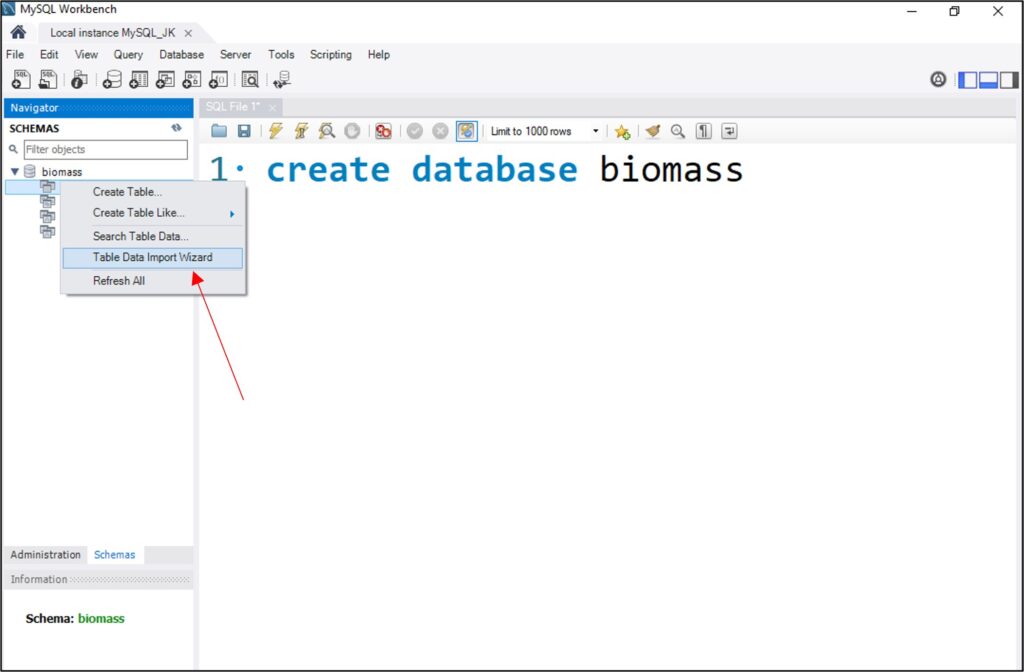The height and width of the screenshot is (672, 1024).
Task: Click the Beautify query broom icon
Action: 653,131
